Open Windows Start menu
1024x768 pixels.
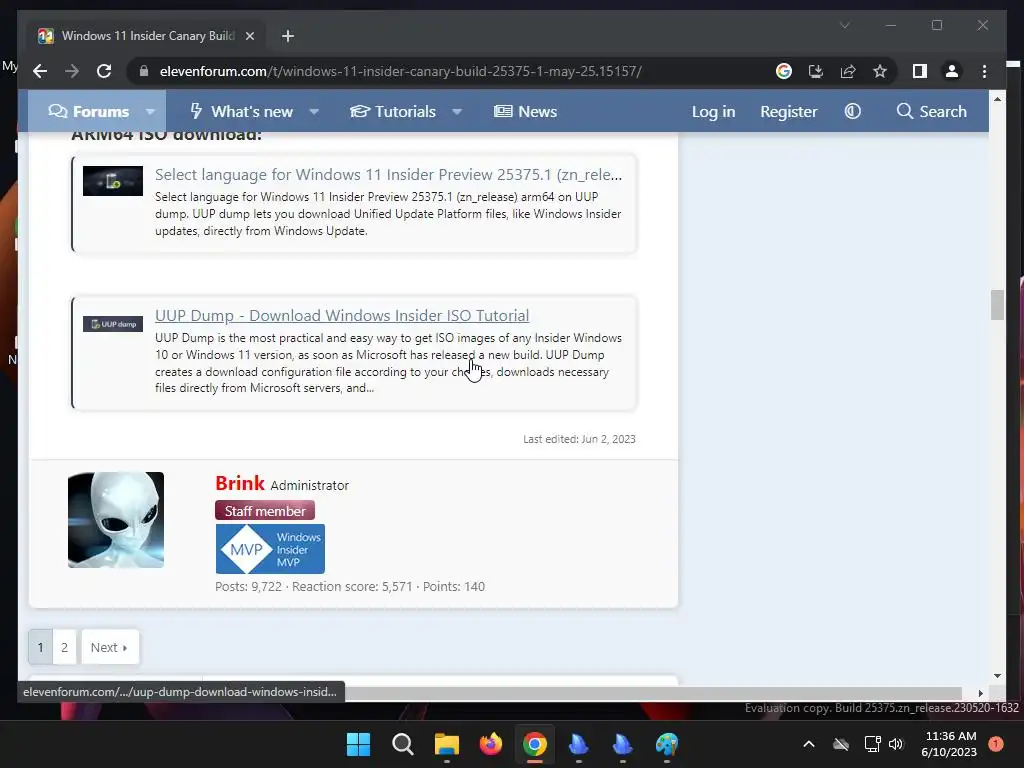(x=358, y=744)
